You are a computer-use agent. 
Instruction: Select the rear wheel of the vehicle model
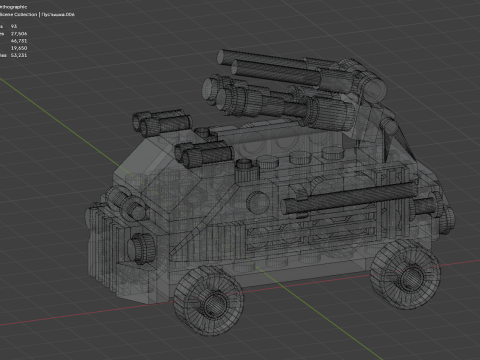pyautogui.click(x=405, y=274)
